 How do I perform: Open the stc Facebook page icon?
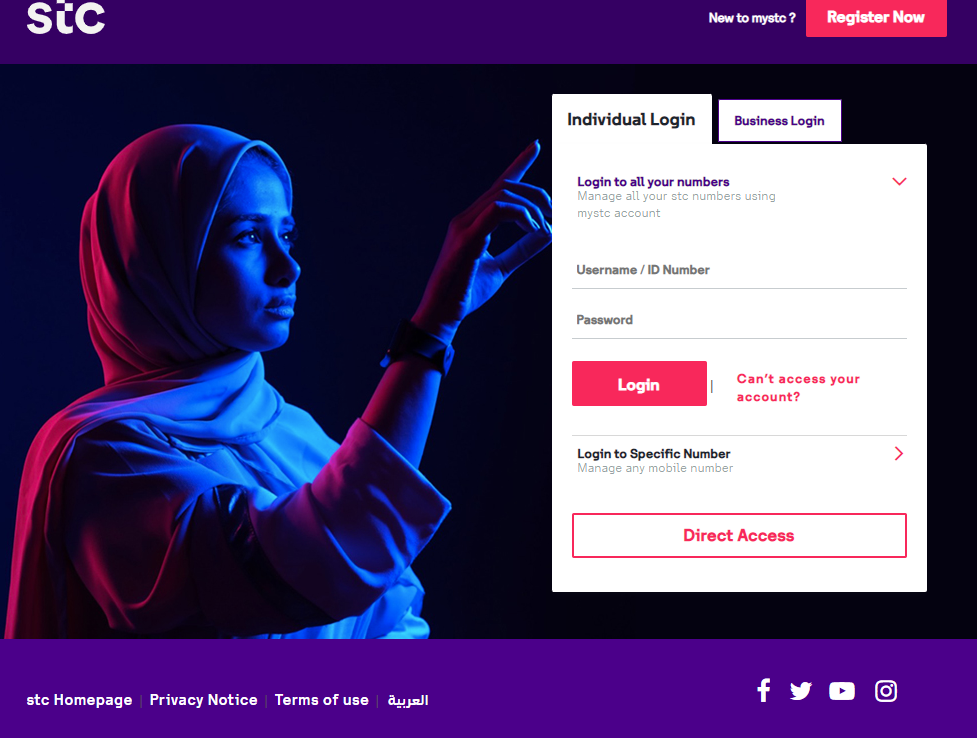tap(763, 691)
